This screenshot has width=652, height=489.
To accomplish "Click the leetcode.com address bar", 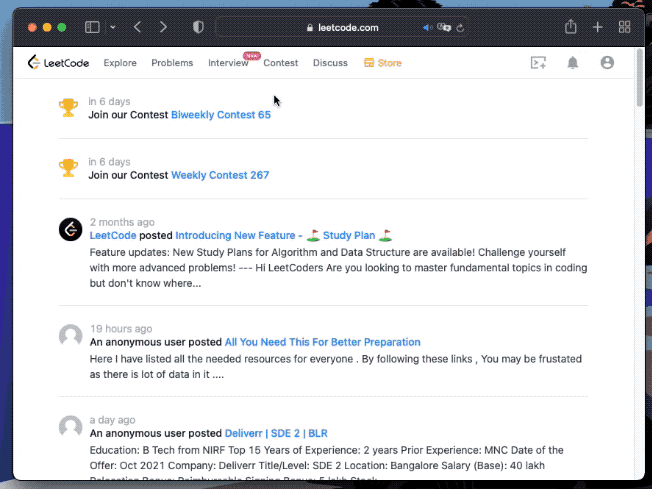I will [342, 27].
